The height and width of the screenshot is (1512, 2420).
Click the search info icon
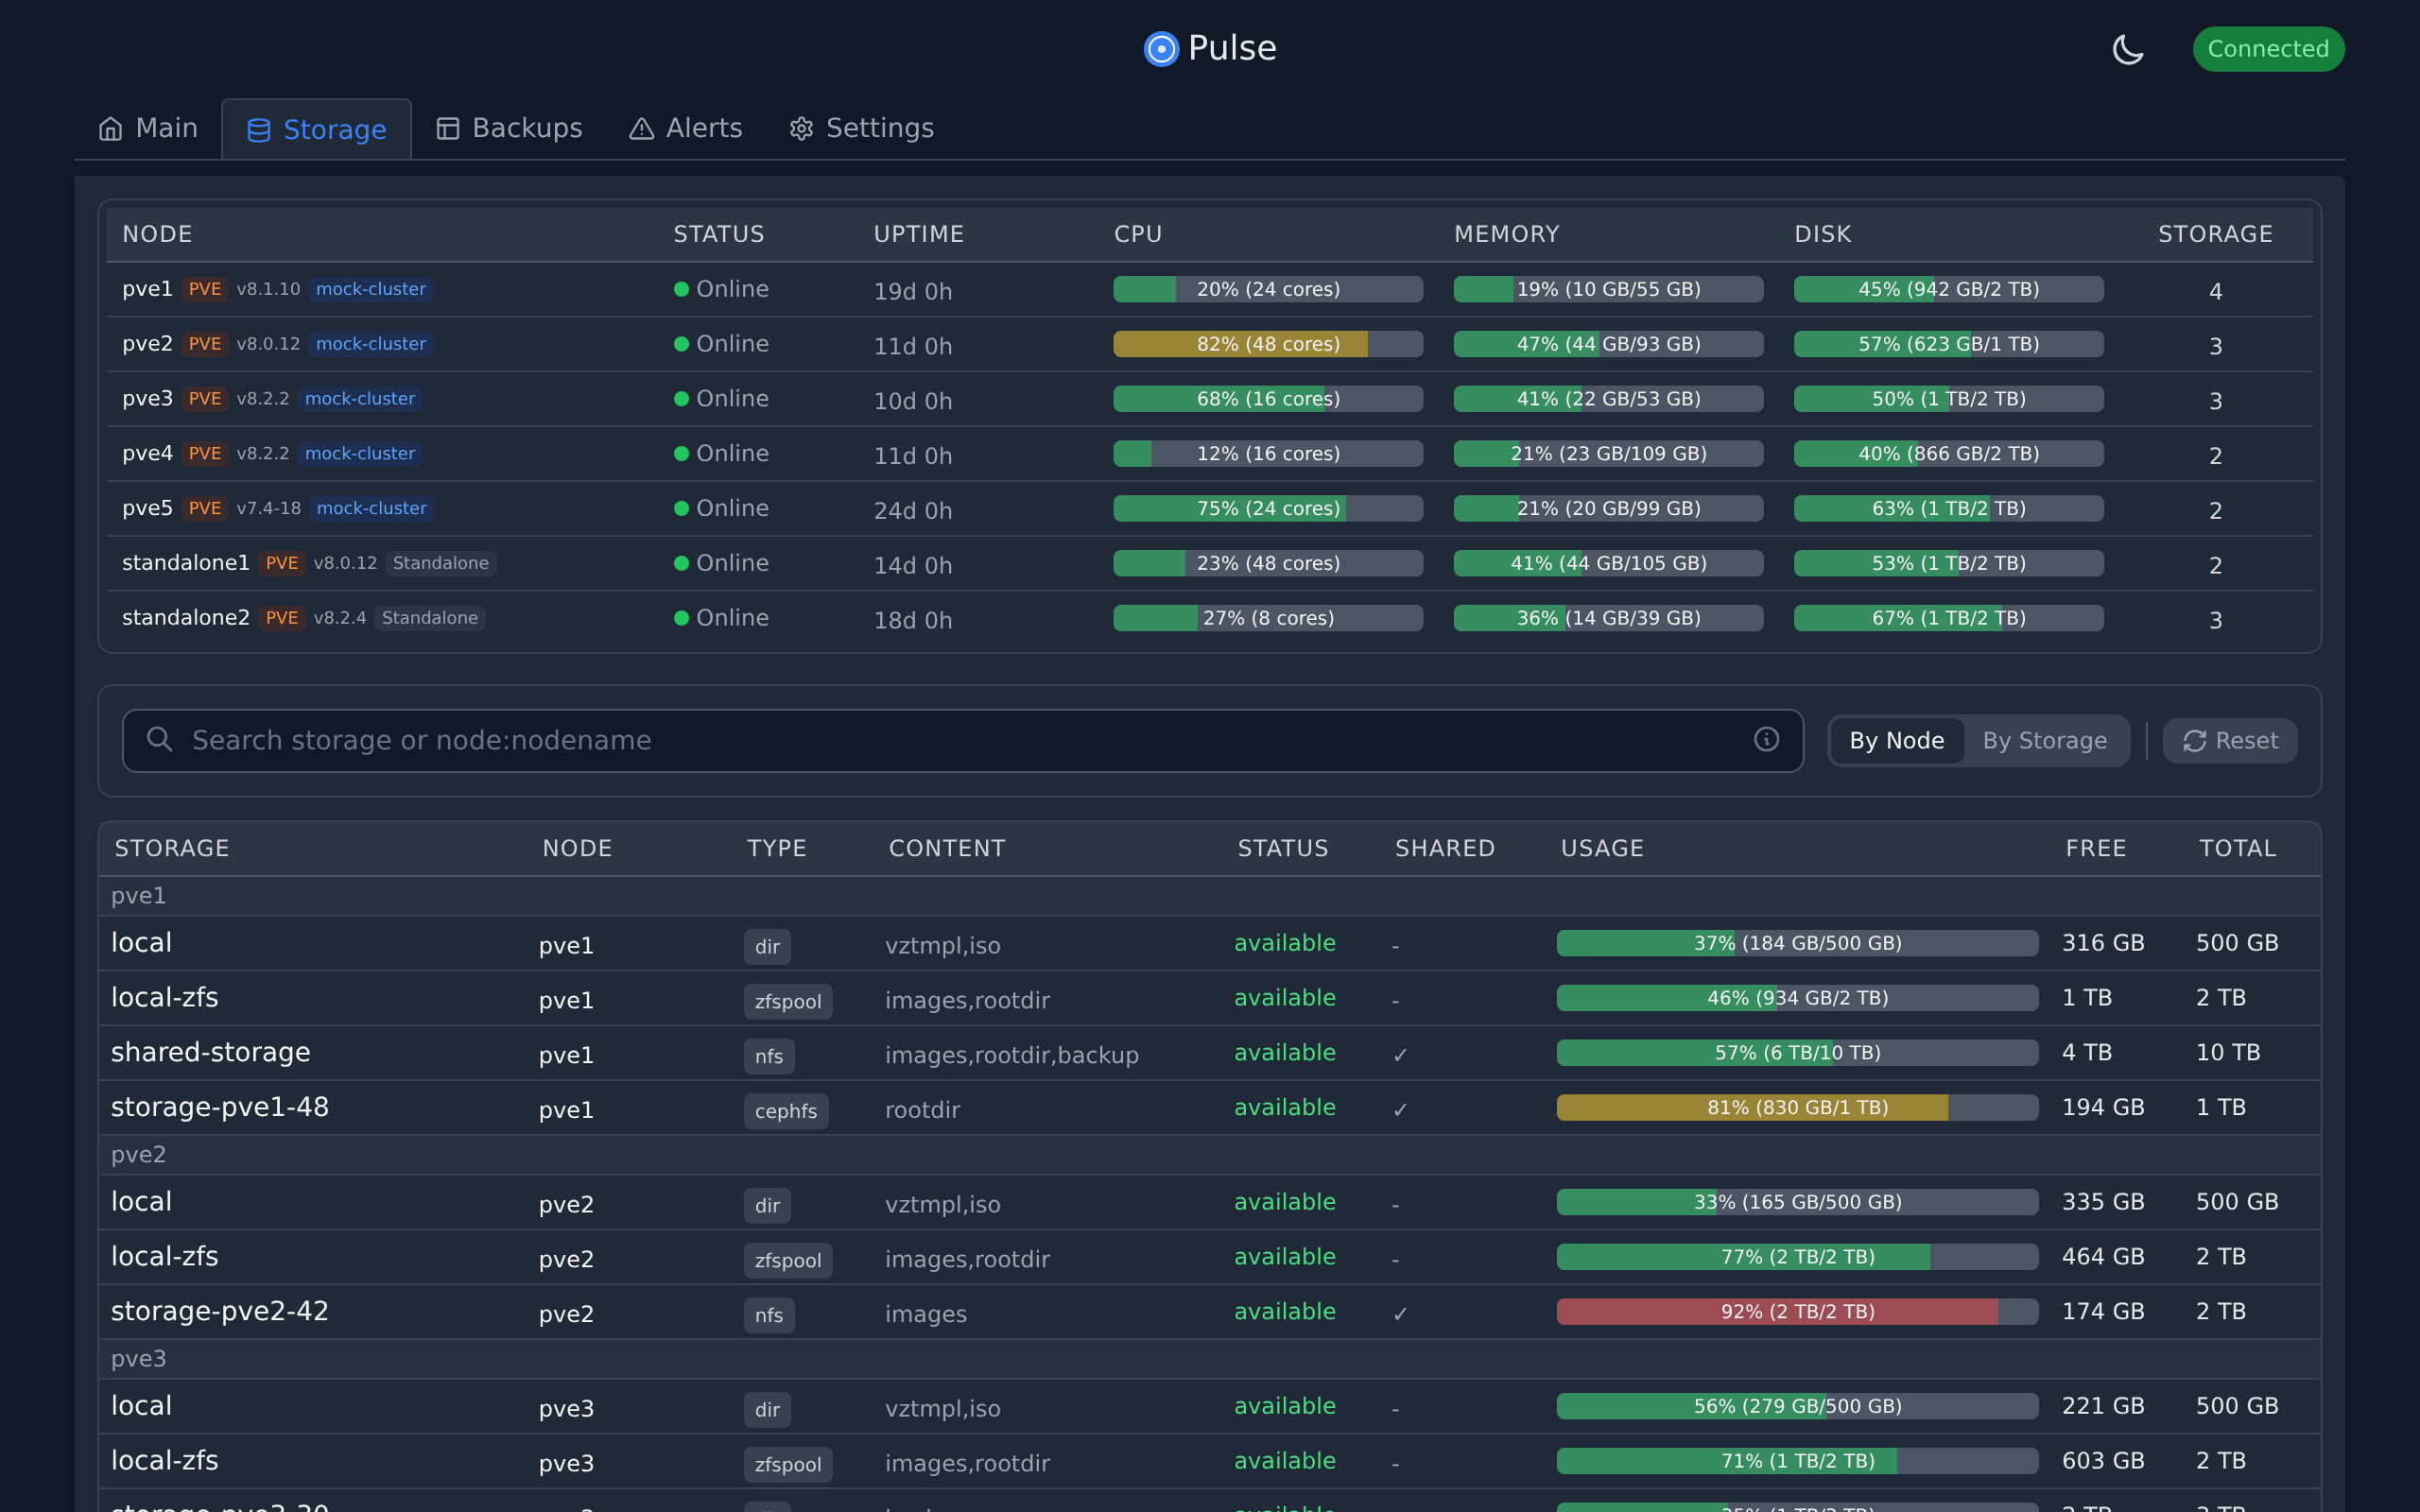[x=1766, y=739]
